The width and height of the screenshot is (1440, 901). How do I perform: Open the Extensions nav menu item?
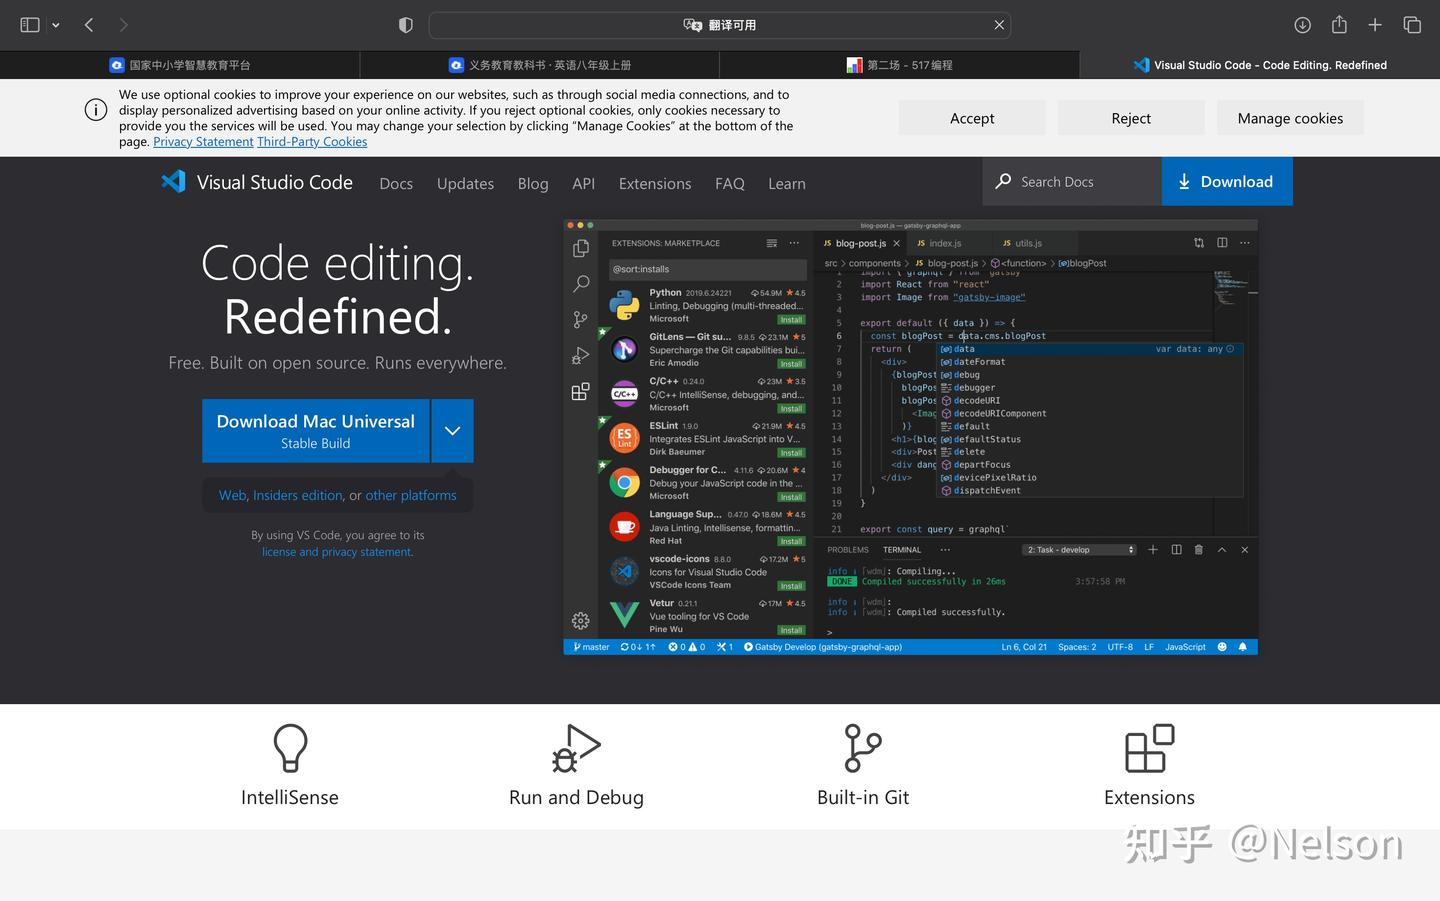click(x=655, y=184)
